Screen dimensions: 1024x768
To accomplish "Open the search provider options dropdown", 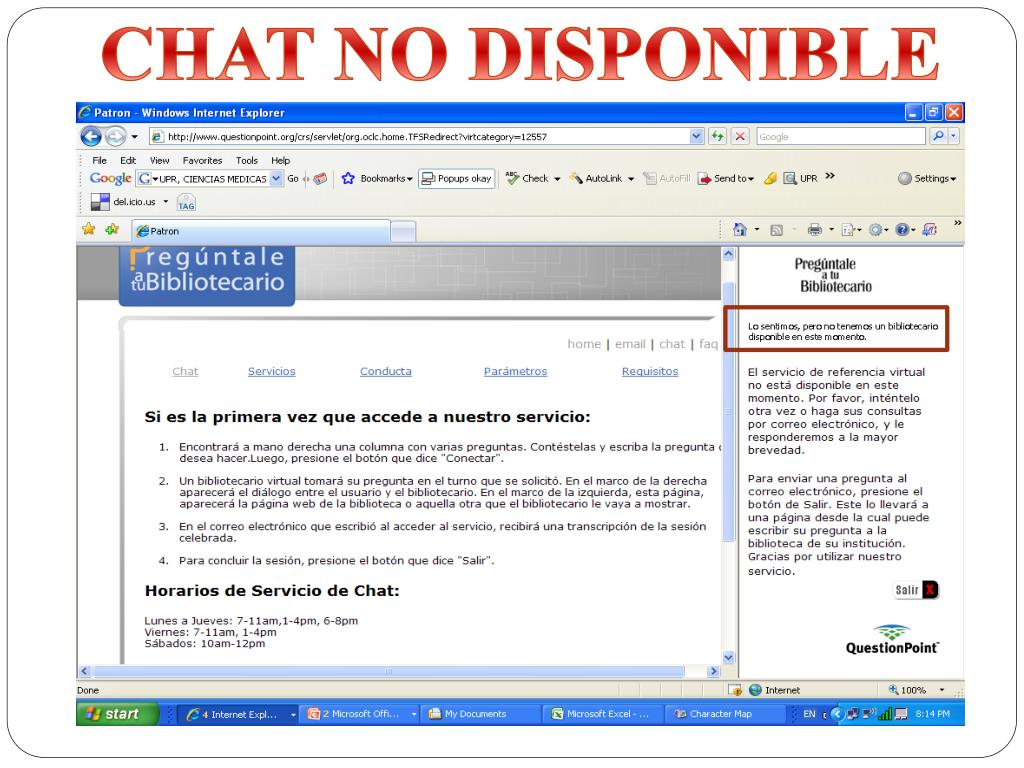I will (953, 136).
